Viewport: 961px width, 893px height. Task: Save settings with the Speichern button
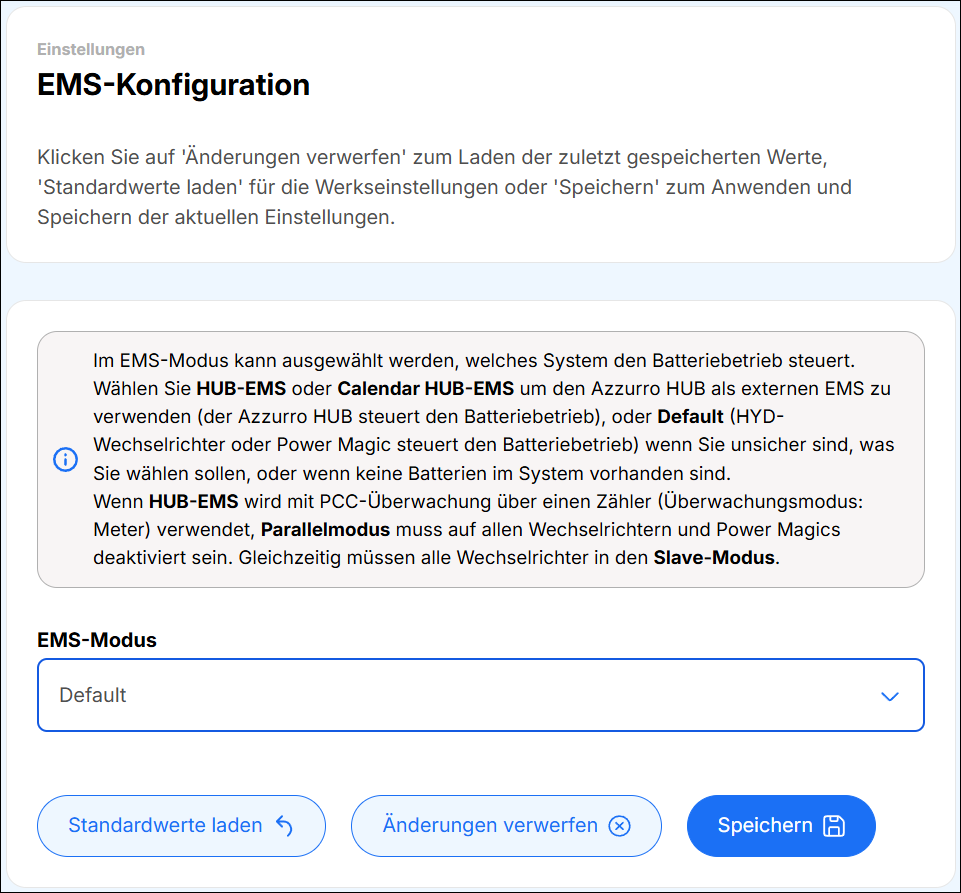[781, 826]
